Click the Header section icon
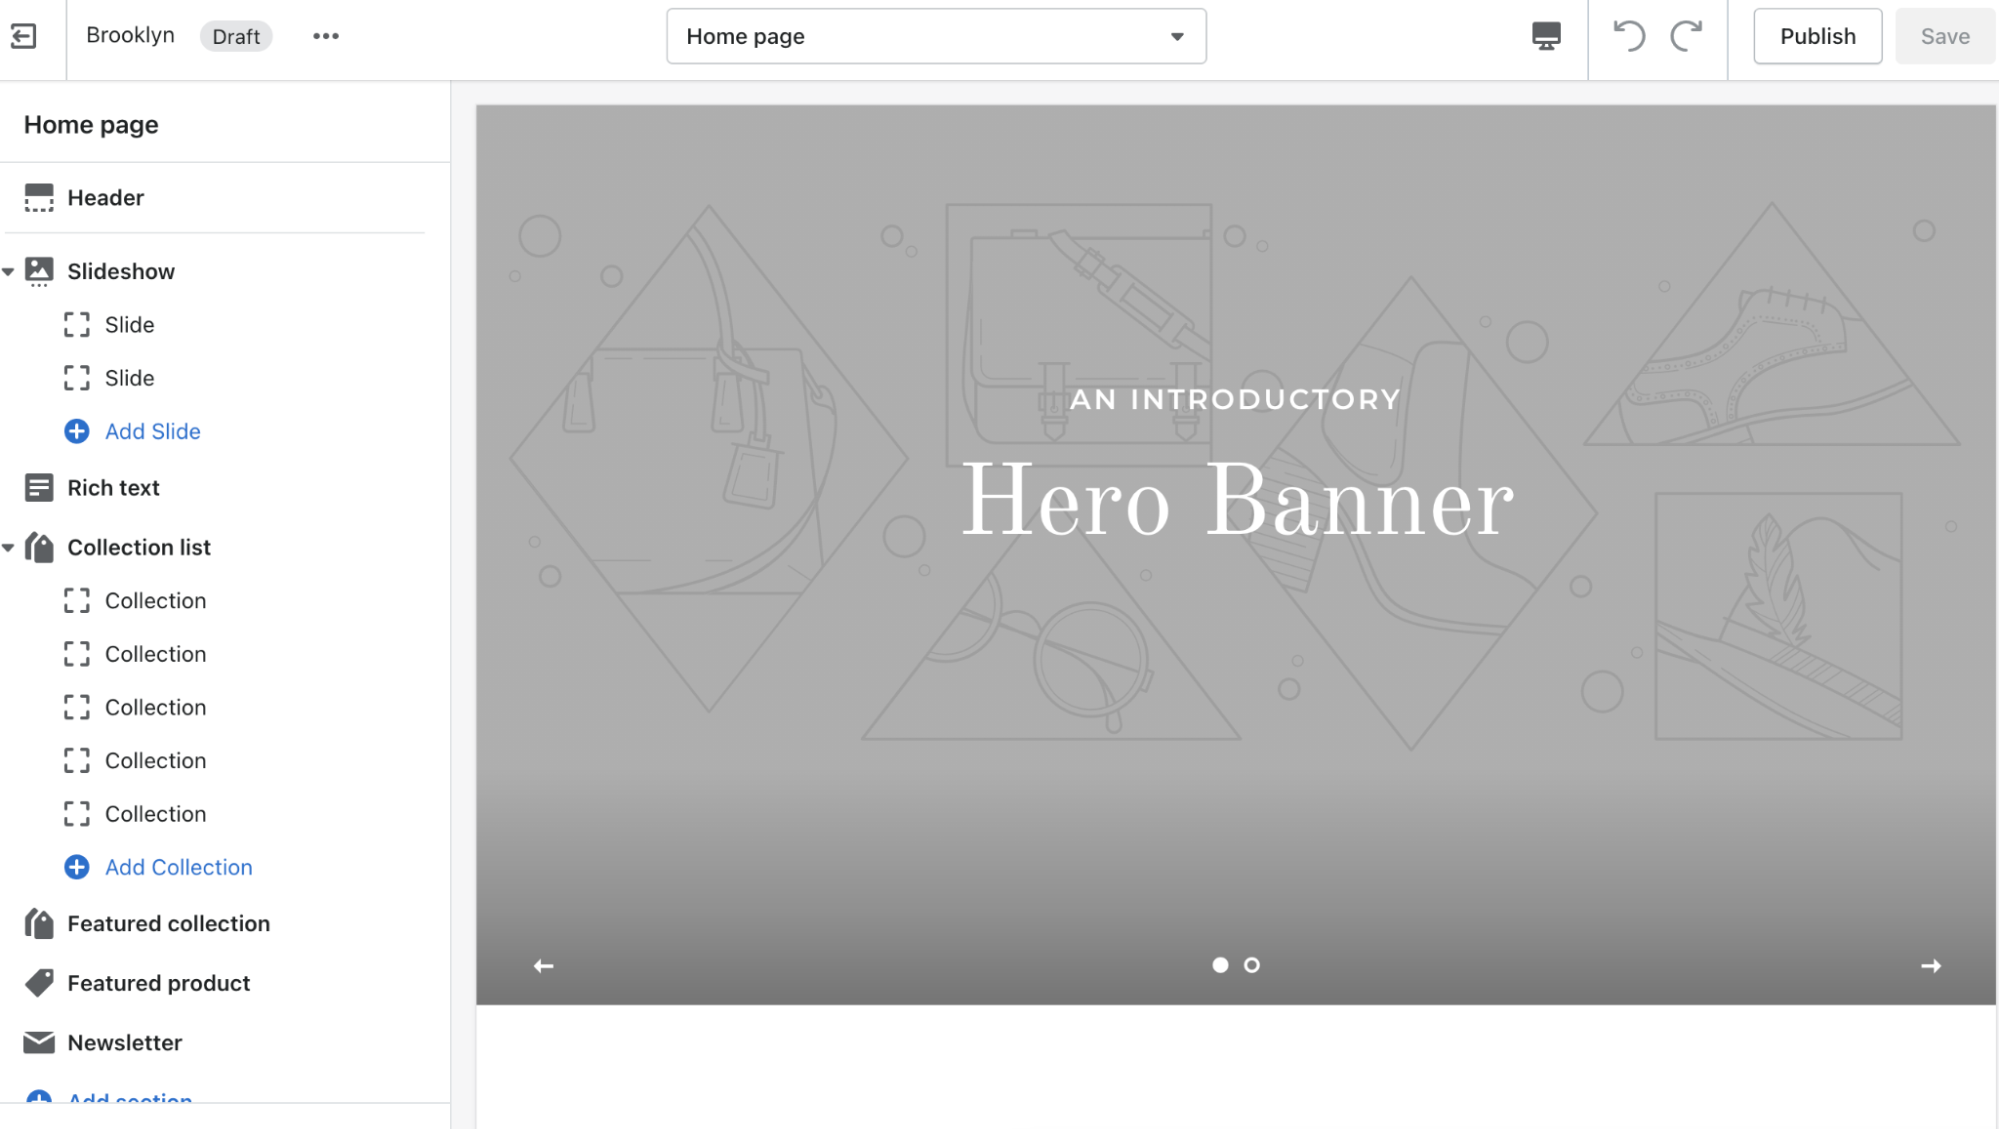Image resolution: width=1999 pixels, height=1130 pixels. [40, 196]
